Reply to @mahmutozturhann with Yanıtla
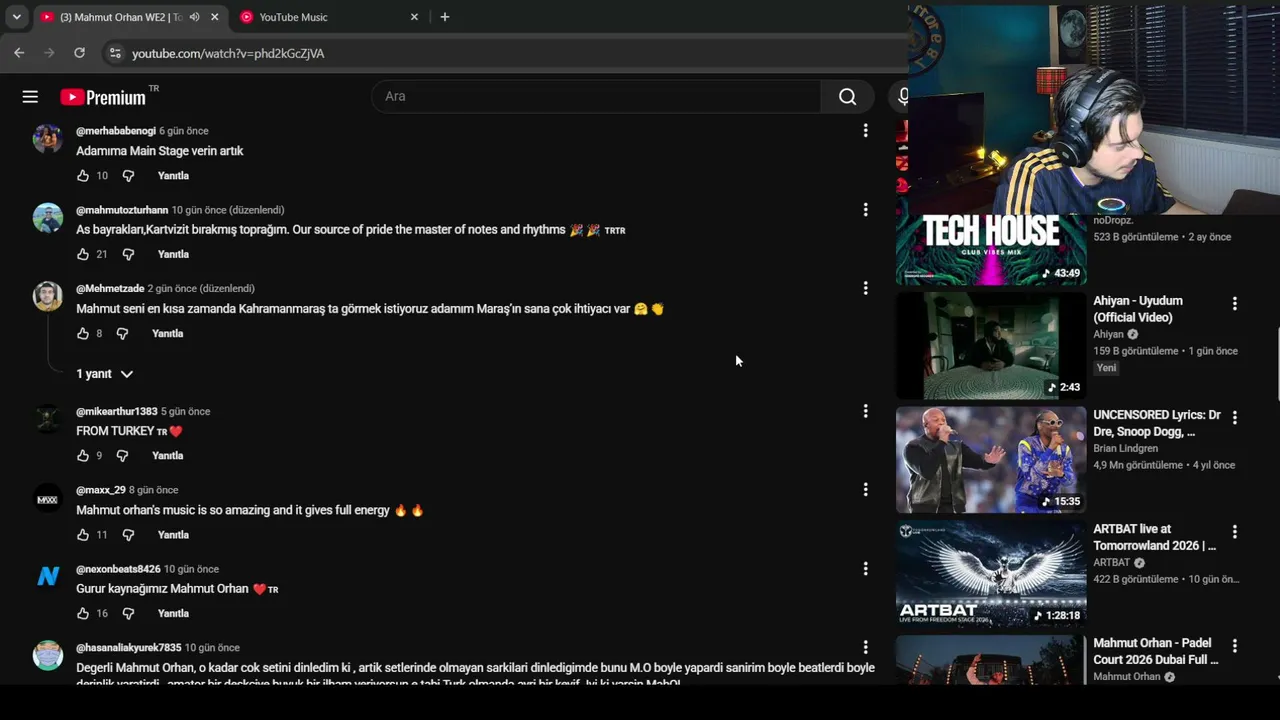 [173, 255]
